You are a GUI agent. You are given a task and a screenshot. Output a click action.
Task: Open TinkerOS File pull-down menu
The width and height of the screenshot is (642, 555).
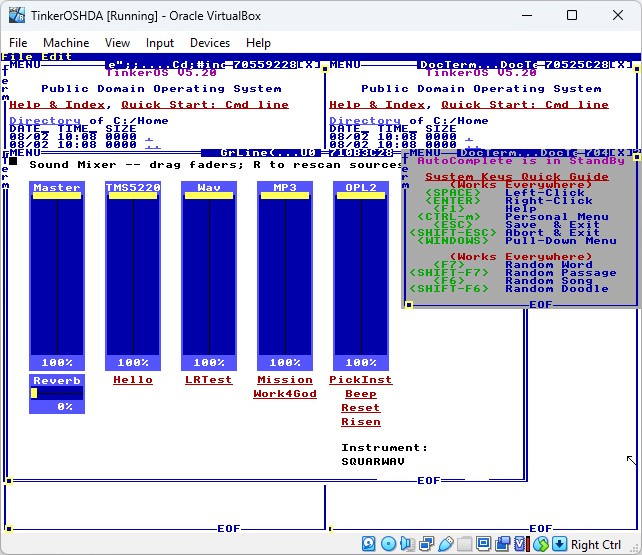pos(17,56)
